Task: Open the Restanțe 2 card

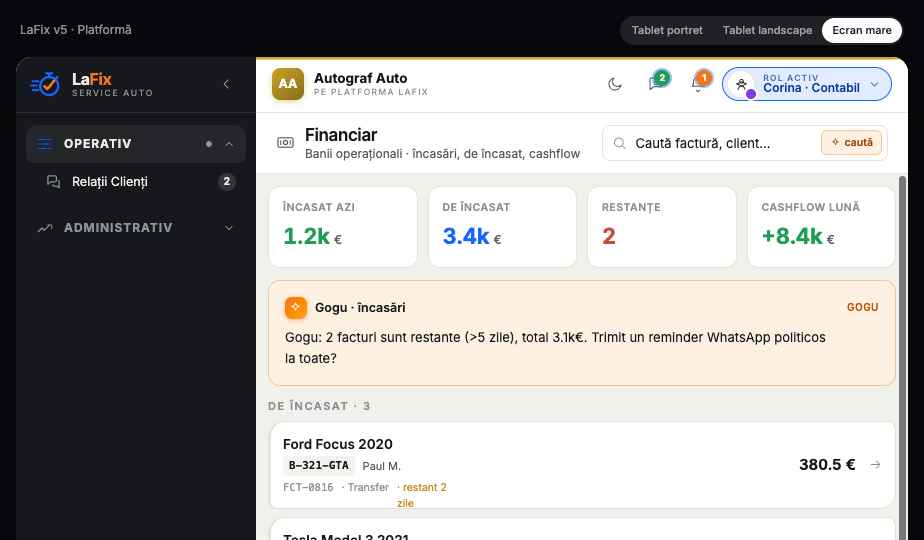Action: coord(662,227)
